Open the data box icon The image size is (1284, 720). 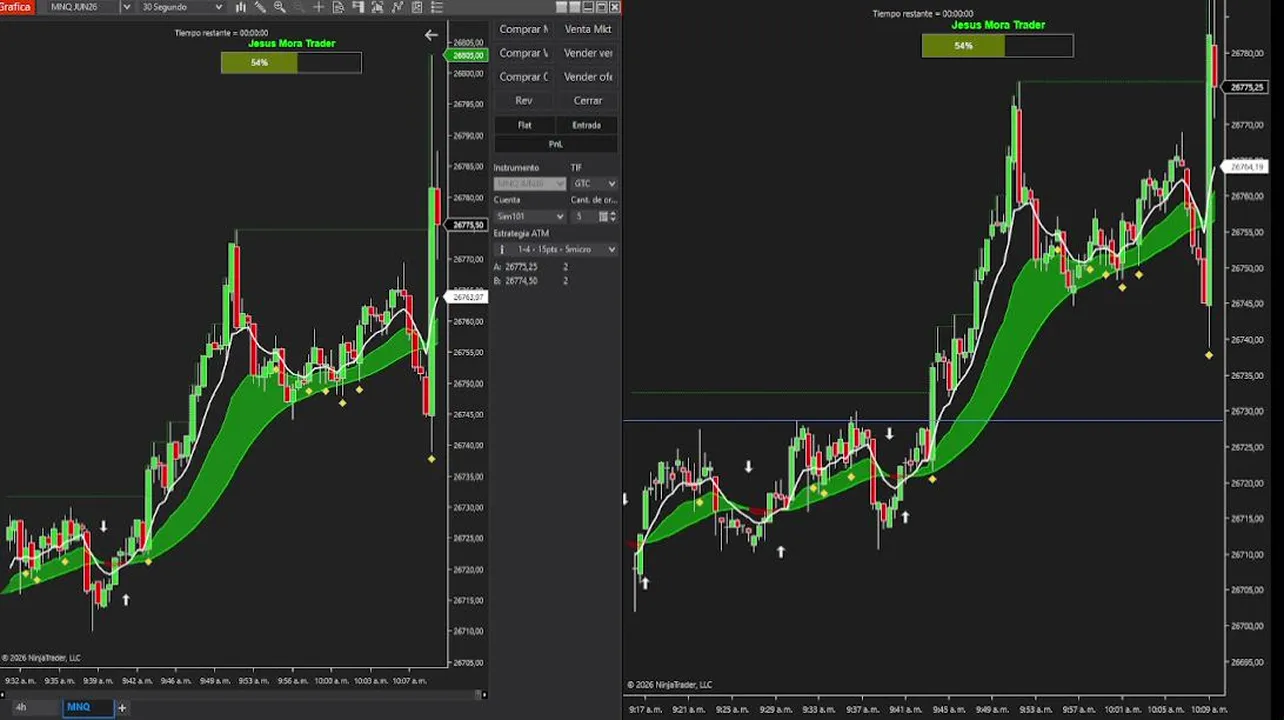pyautogui.click(x=338, y=7)
